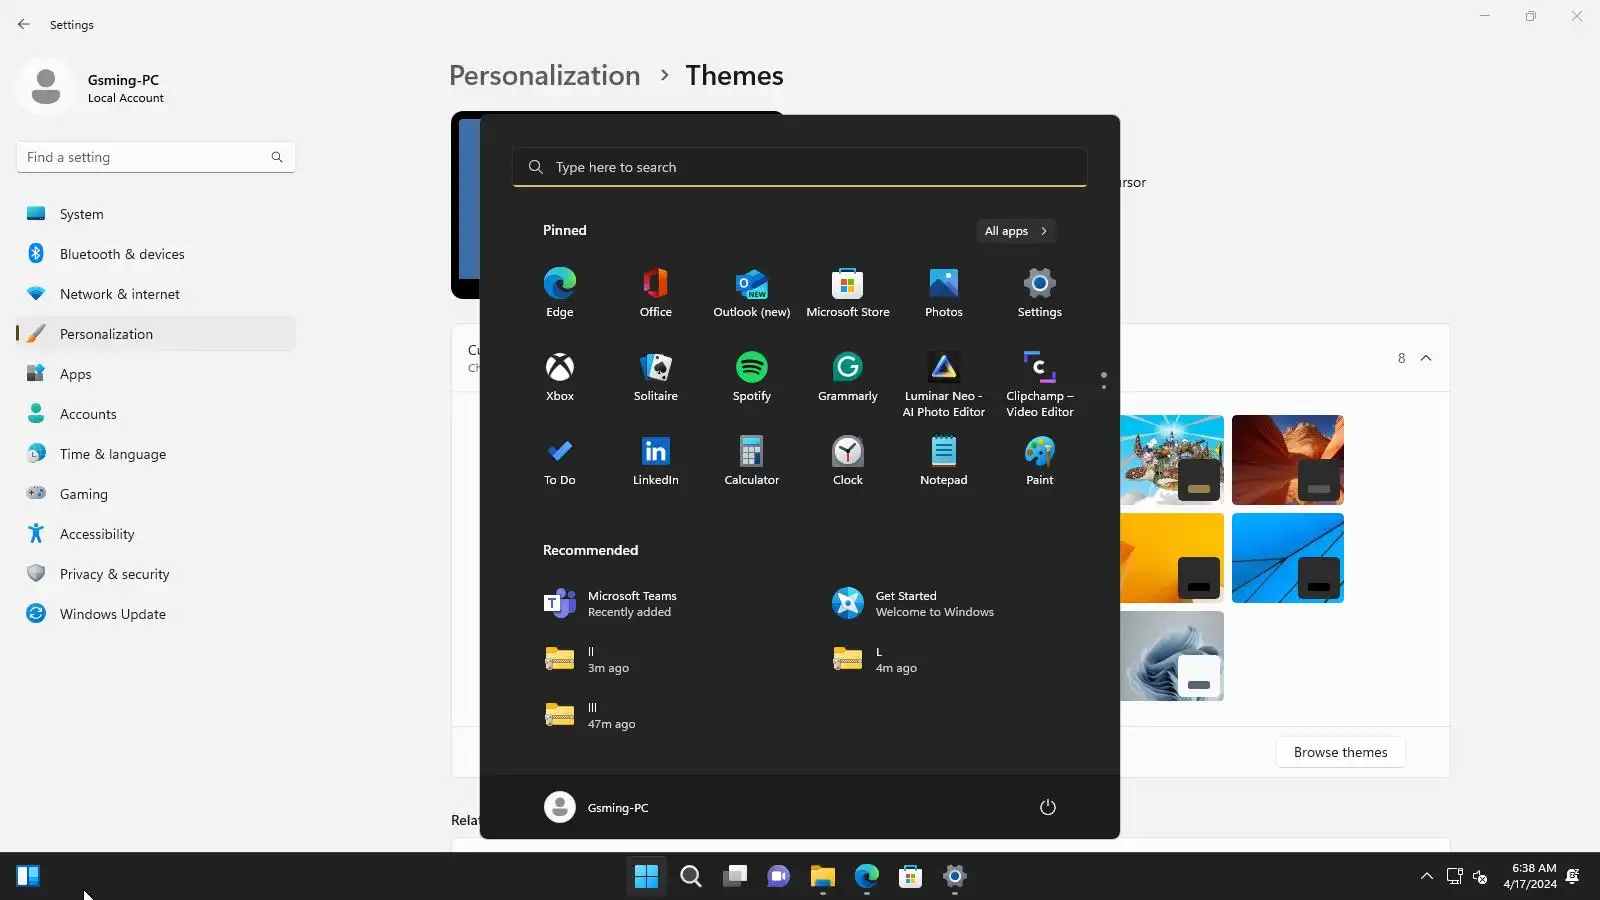The image size is (1600, 900).
Task: Launch the pinned Office app
Action: click(656, 292)
